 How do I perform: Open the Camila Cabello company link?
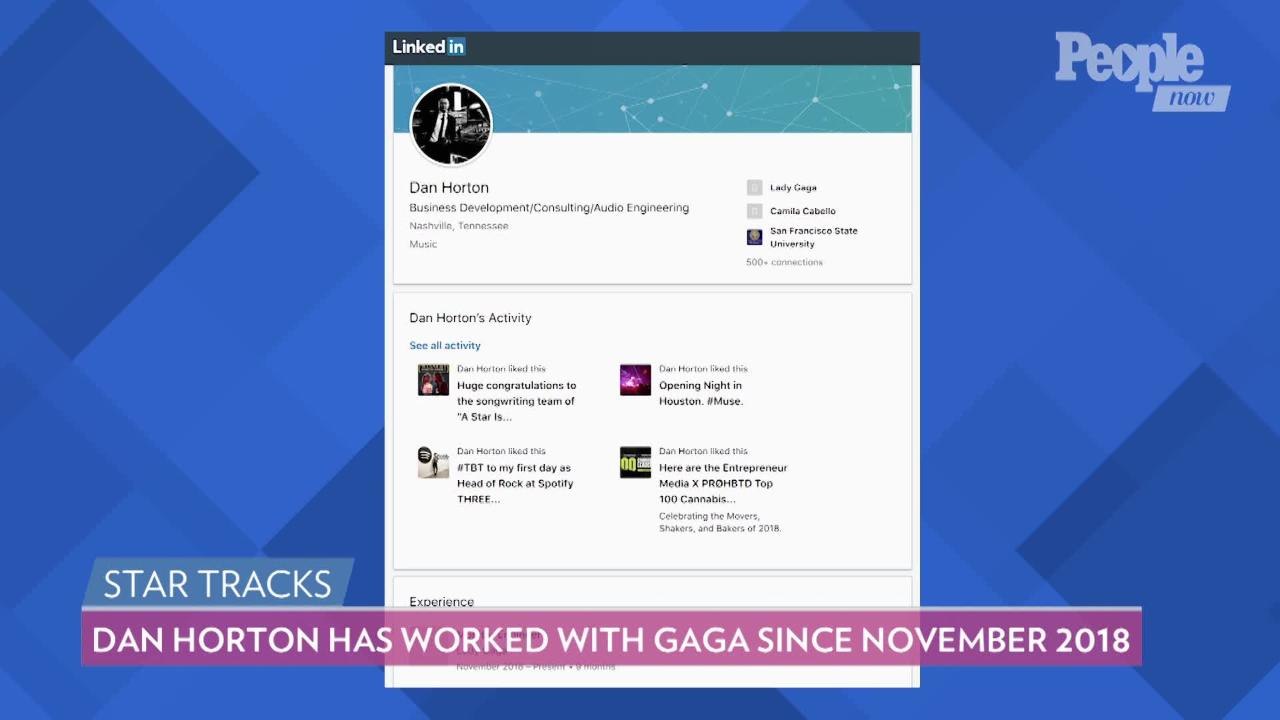803,211
